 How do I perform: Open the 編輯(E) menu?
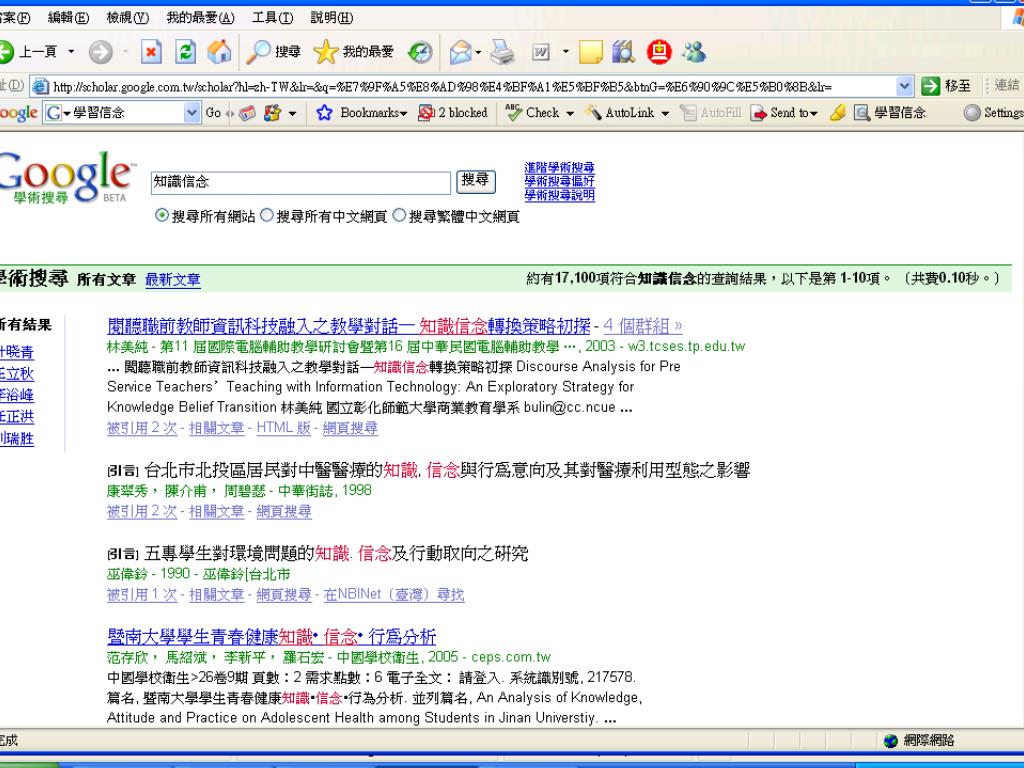click(x=69, y=18)
